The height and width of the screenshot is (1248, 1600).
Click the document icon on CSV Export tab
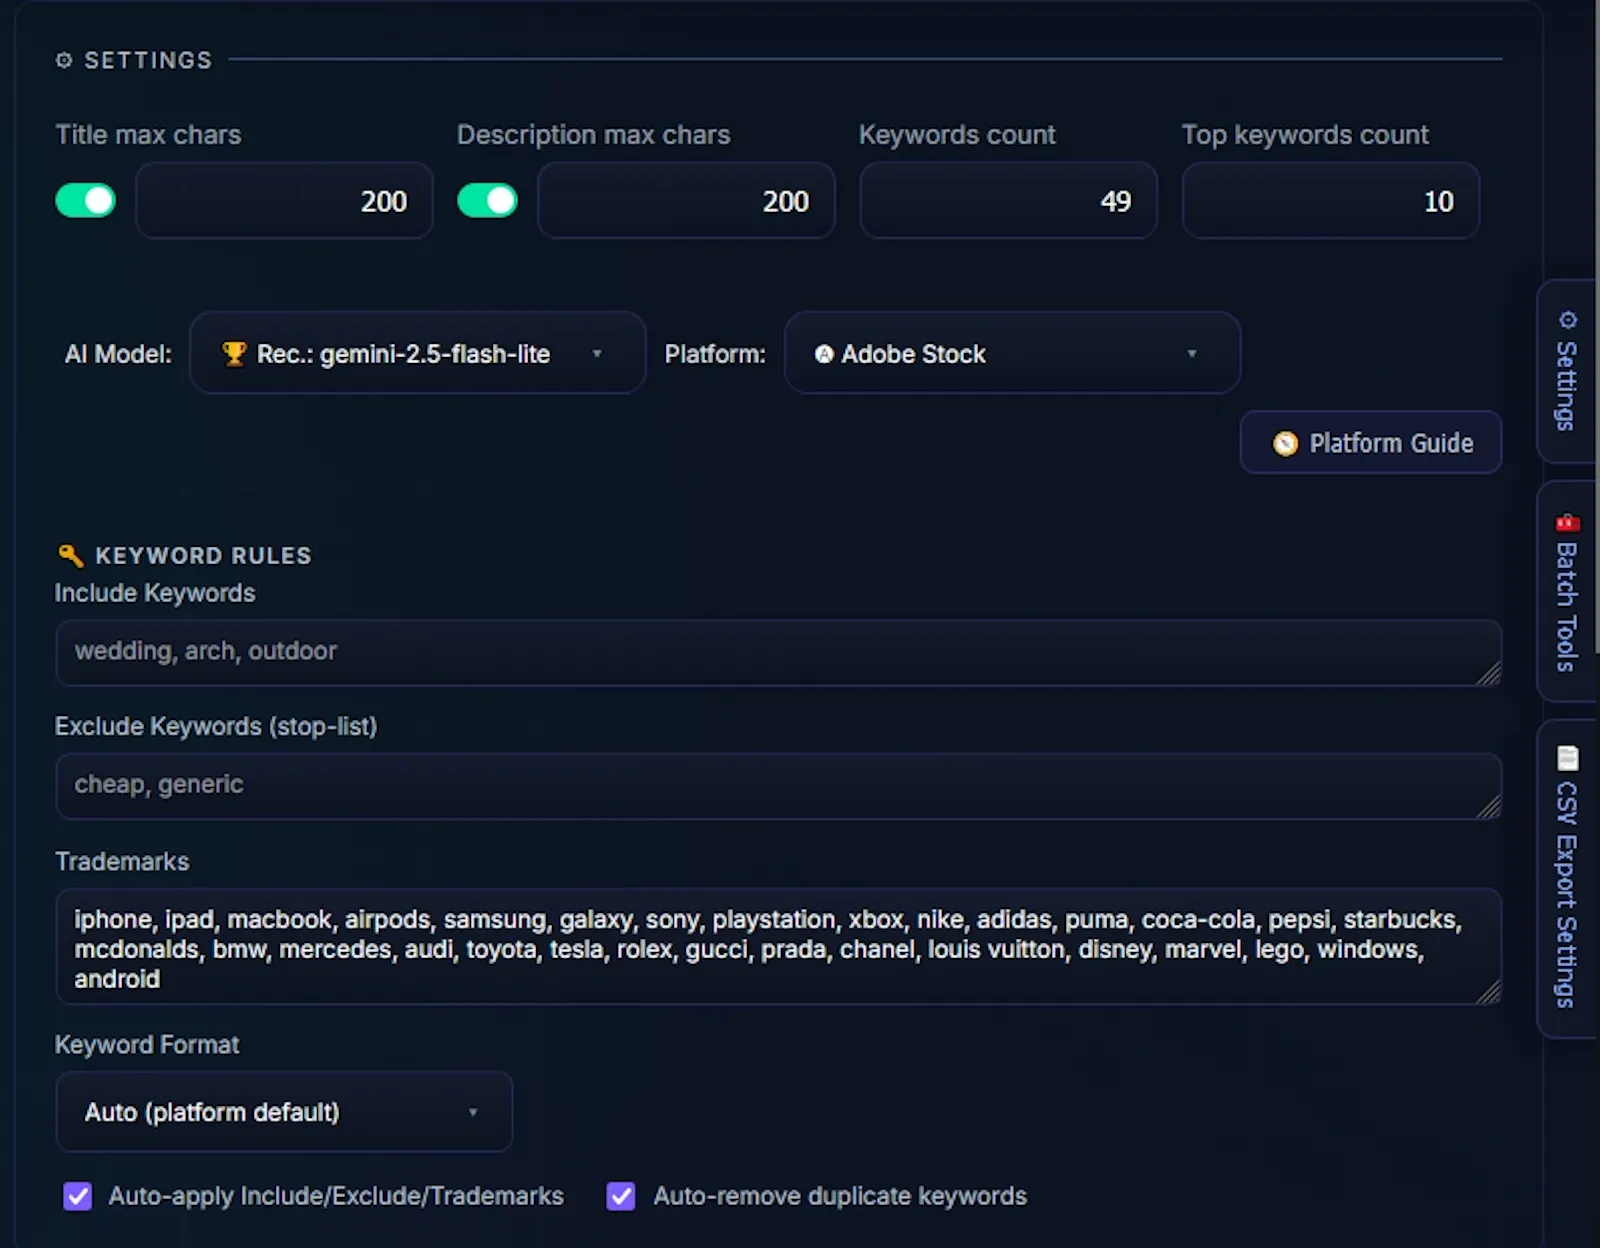(1567, 758)
